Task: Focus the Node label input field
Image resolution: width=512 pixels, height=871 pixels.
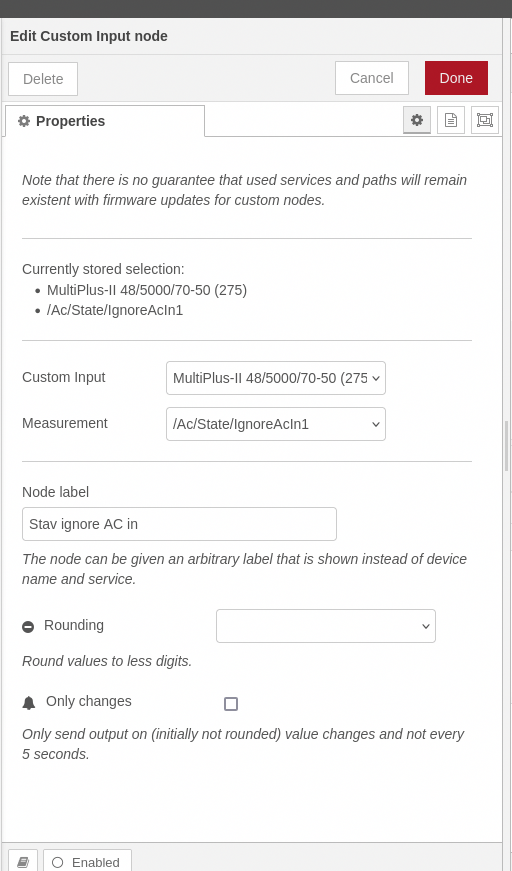Action: [179, 524]
